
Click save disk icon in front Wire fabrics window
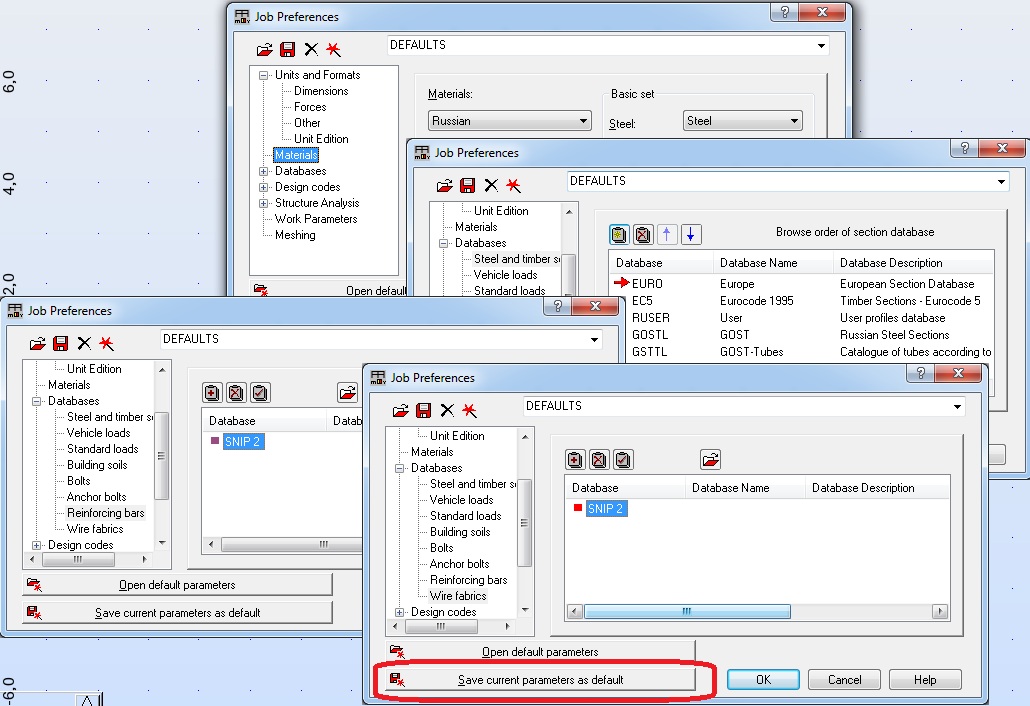424,410
